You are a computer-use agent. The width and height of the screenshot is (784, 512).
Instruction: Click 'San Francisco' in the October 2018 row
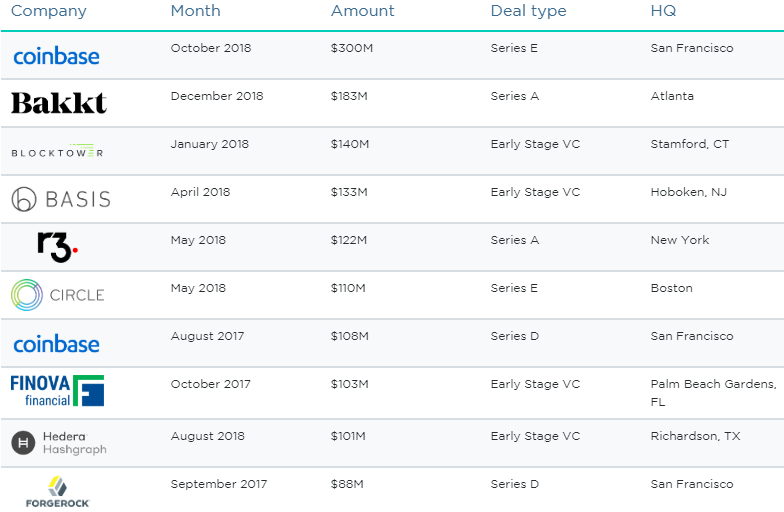[x=692, y=48]
